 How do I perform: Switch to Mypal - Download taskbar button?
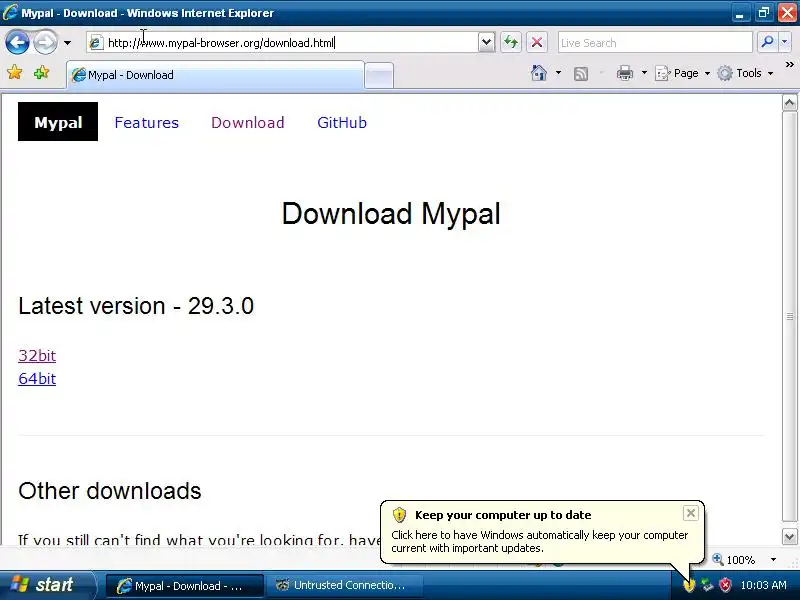(x=184, y=586)
